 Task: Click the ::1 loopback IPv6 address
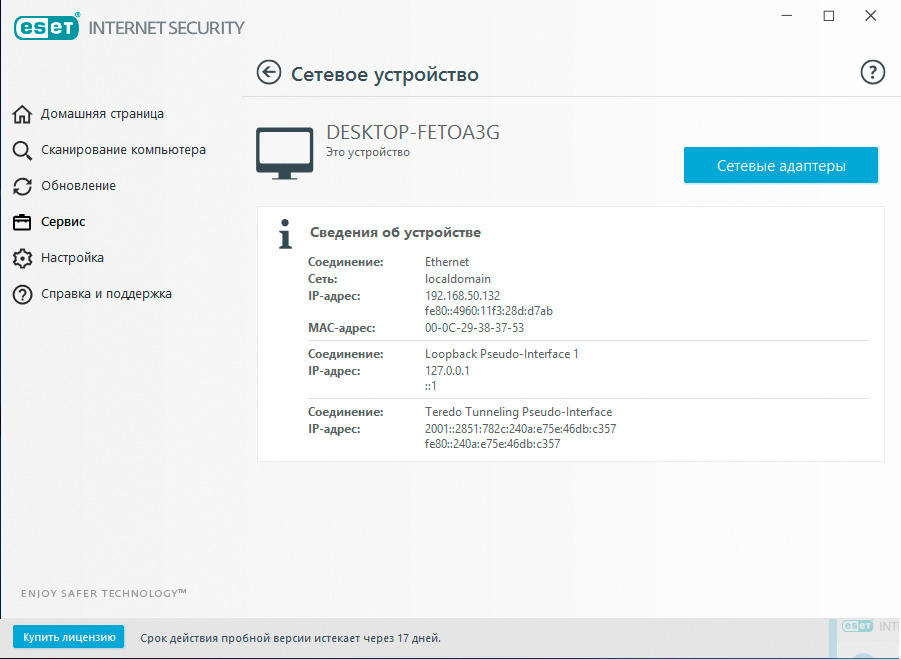[430, 386]
